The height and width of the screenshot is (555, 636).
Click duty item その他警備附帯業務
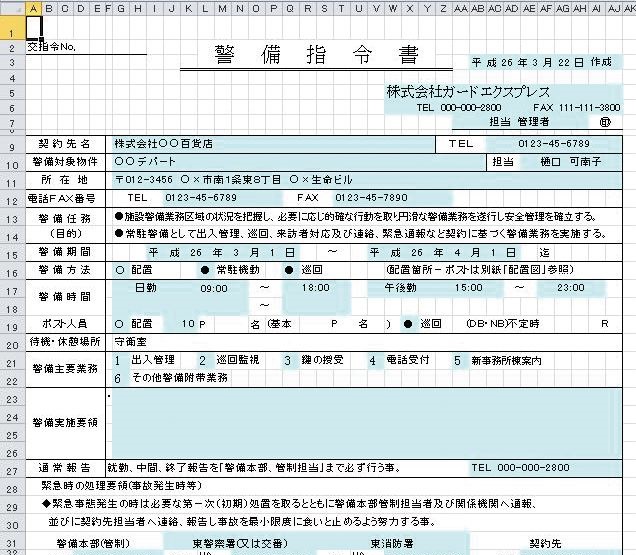(x=180, y=378)
